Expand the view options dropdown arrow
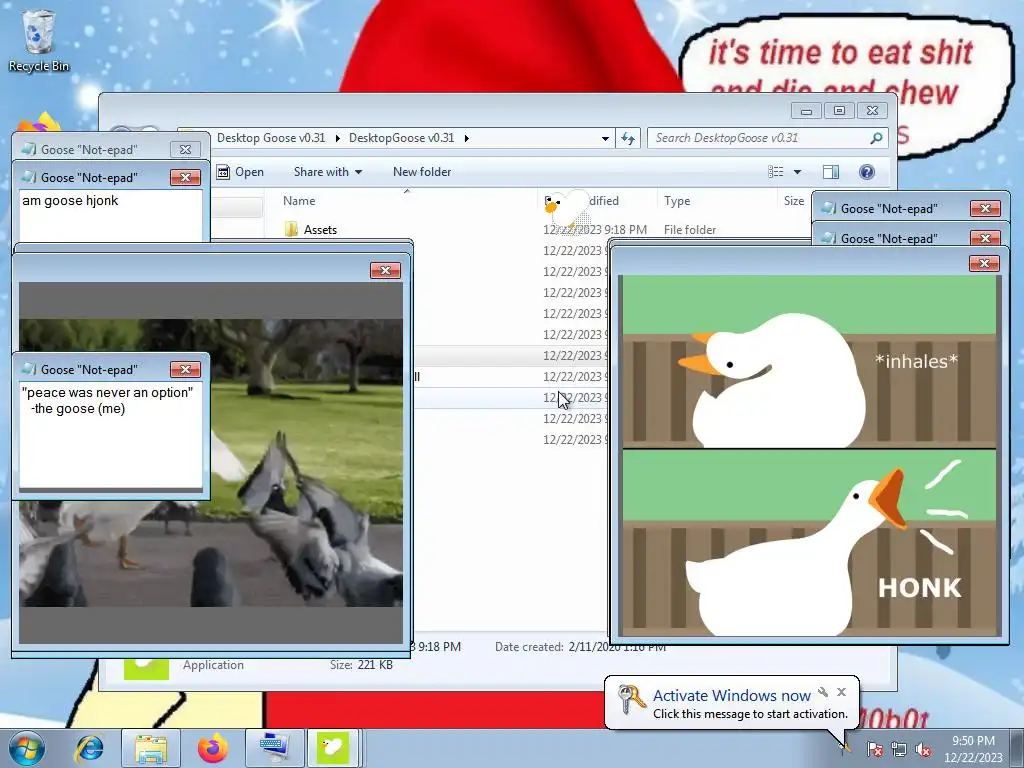This screenshot has height=768, width=1024. pos(797,172)
